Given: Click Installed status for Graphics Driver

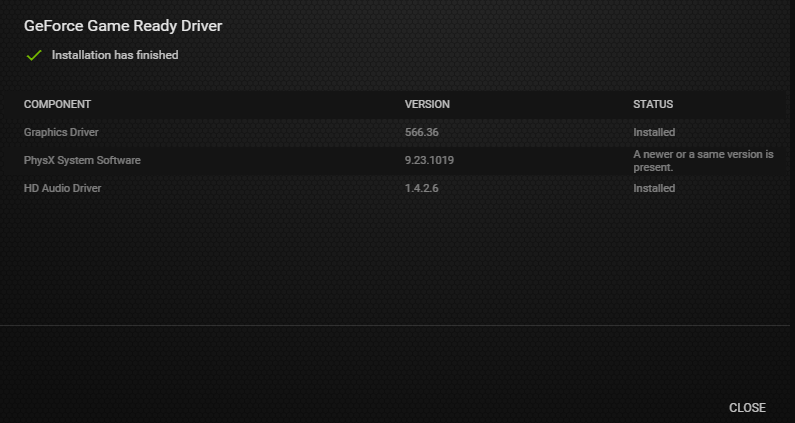Looking at the screenshot, I should coord(654,132).
